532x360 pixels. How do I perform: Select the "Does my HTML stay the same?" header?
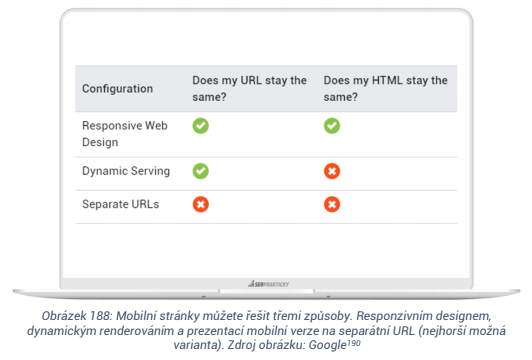pyautogui.click(x=385, y=89)
